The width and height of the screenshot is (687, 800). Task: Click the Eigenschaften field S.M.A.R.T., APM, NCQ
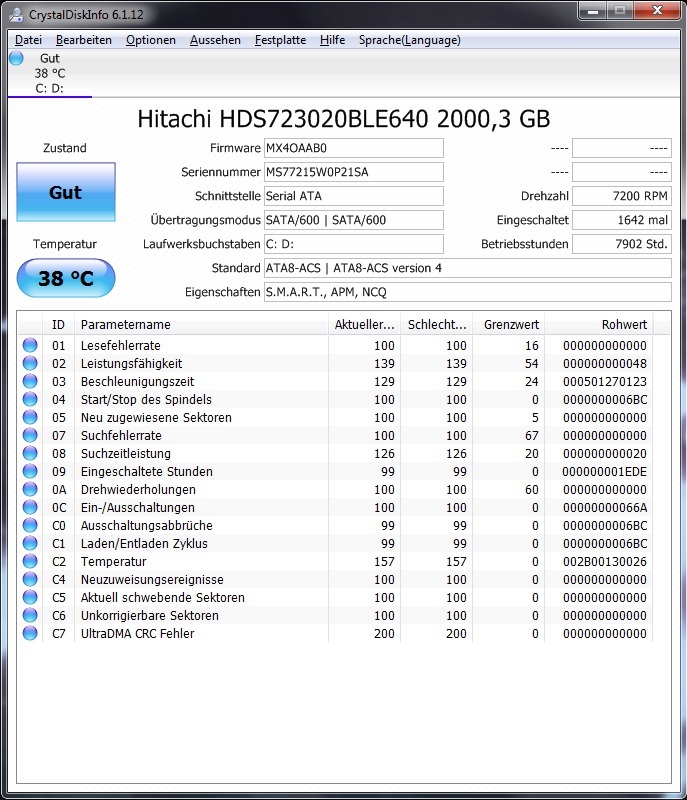tap(468, 292)
